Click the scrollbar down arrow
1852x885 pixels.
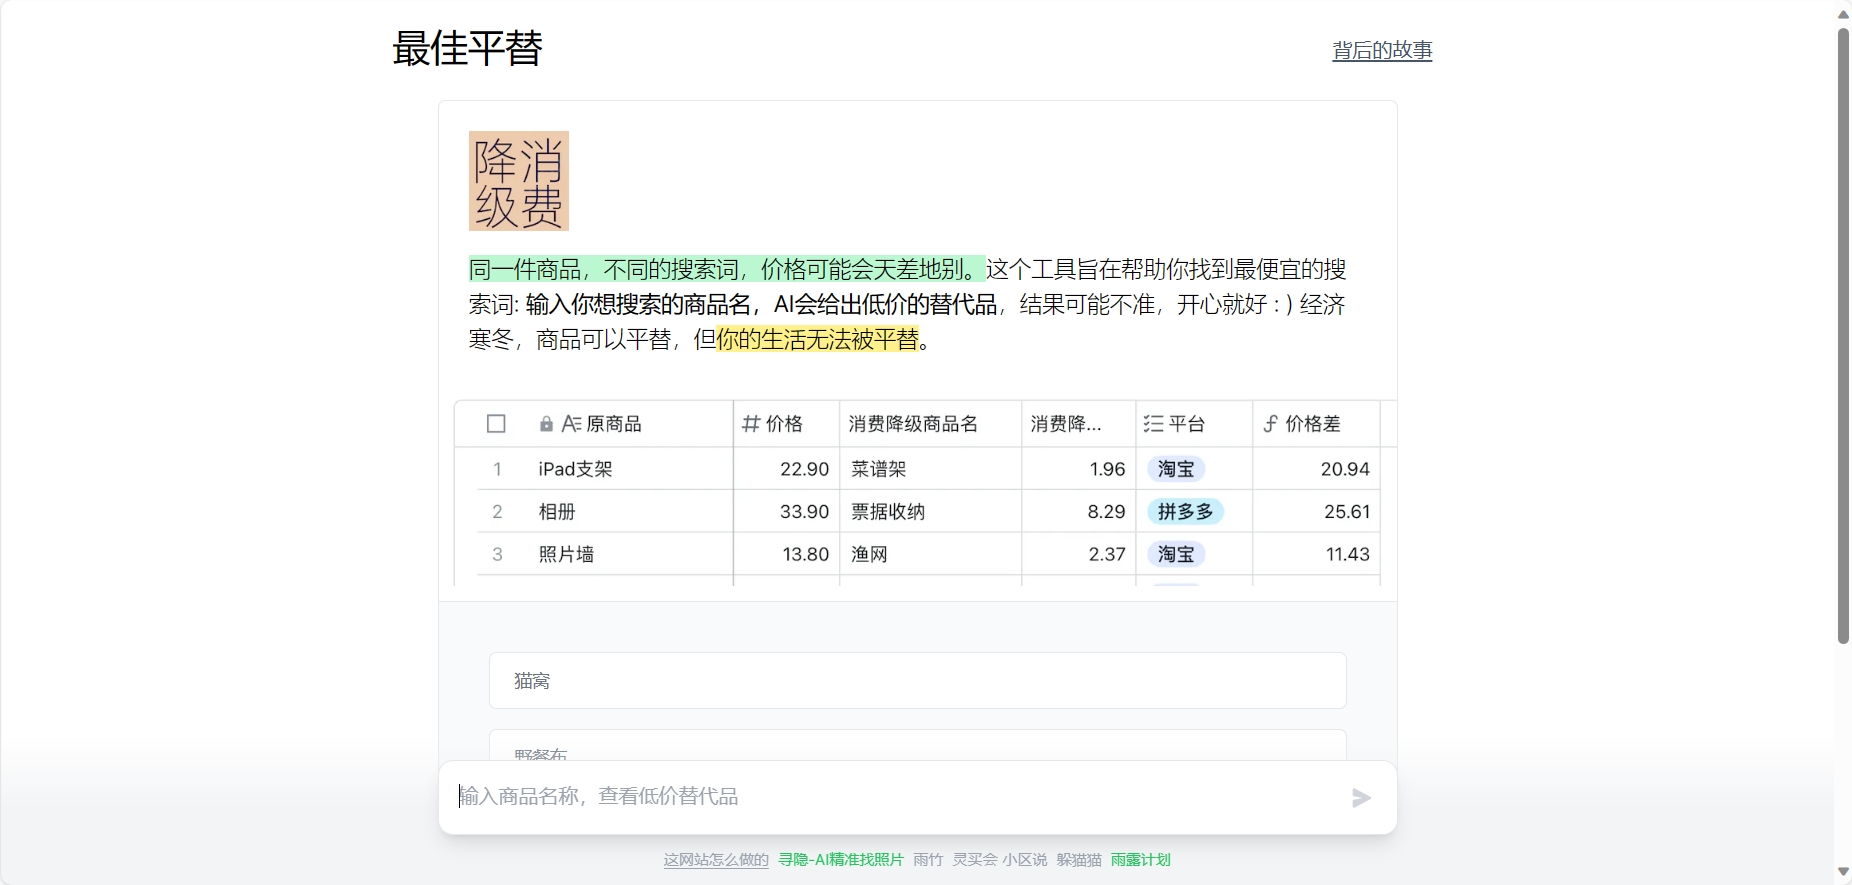1843,872
